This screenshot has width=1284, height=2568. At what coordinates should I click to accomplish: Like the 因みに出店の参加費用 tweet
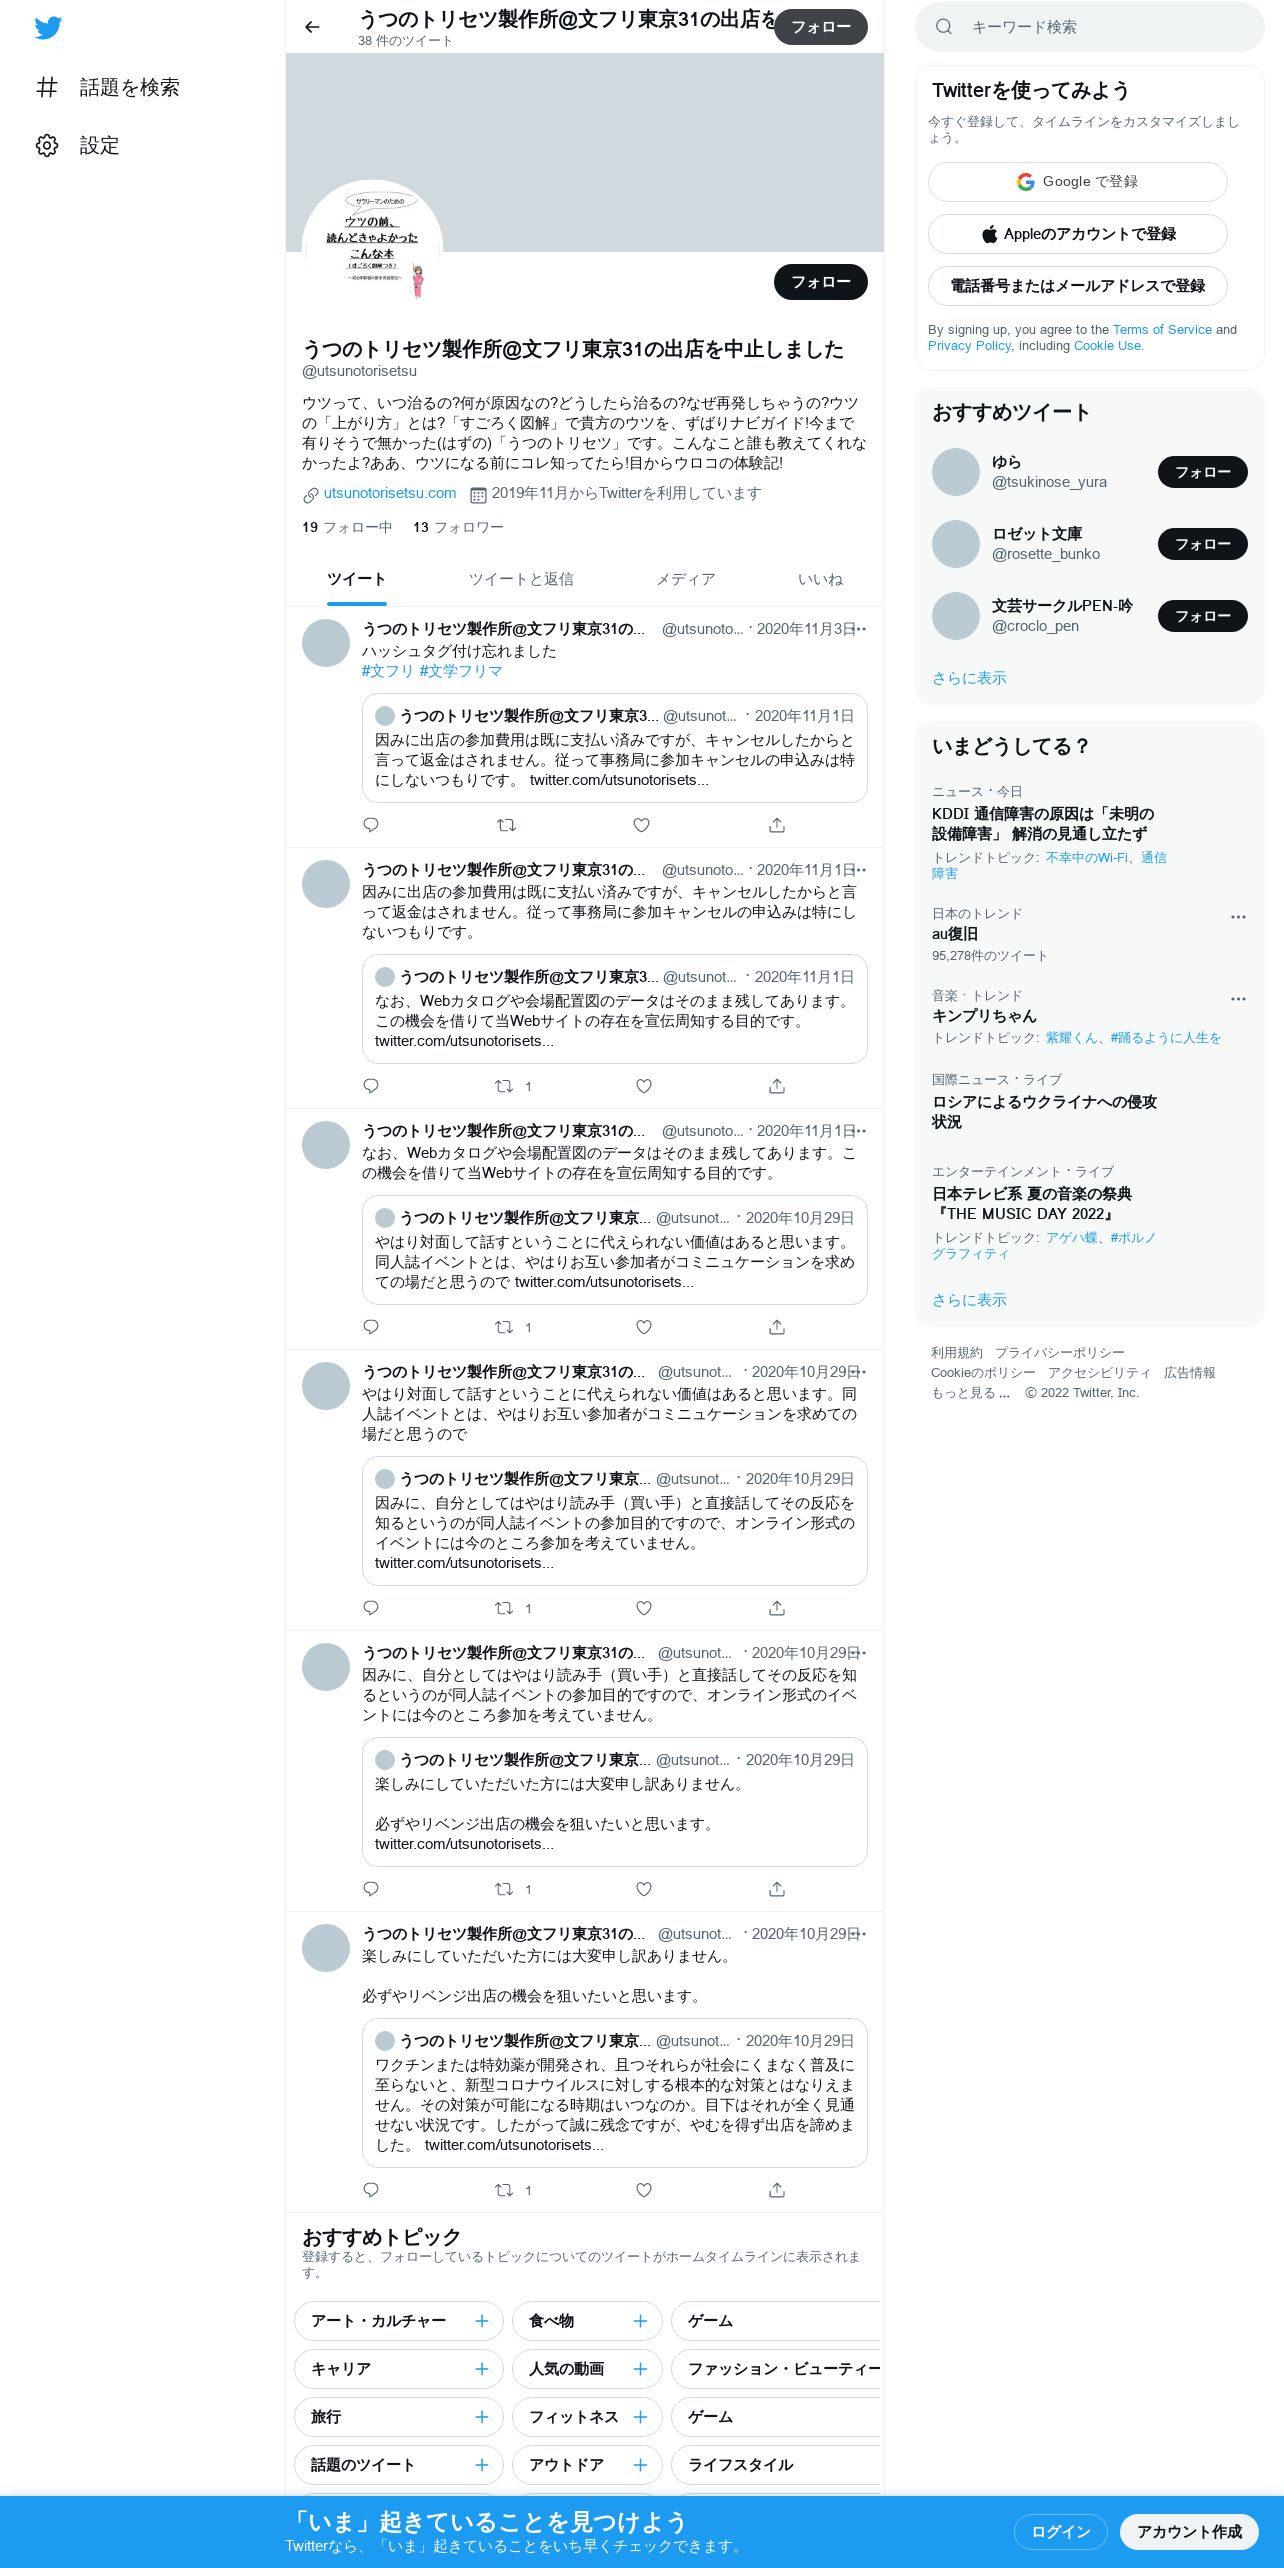tap(644, 1086)
